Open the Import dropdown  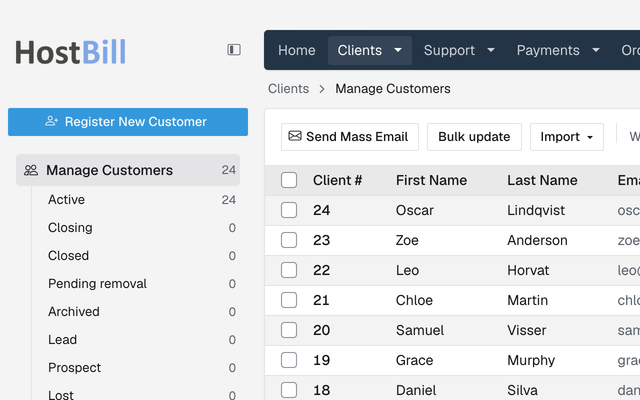(567, 137)
